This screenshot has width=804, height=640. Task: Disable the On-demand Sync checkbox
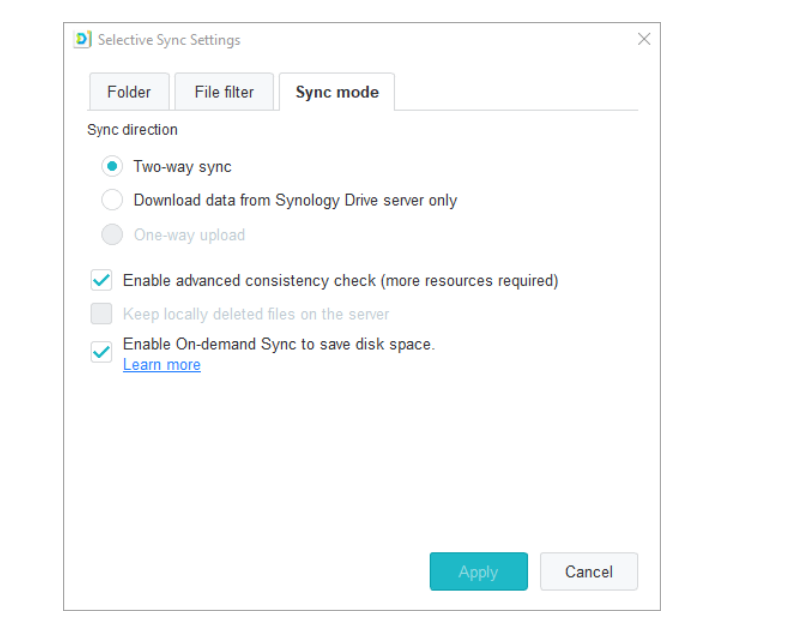pyautogui.click(x=101, y=351)
